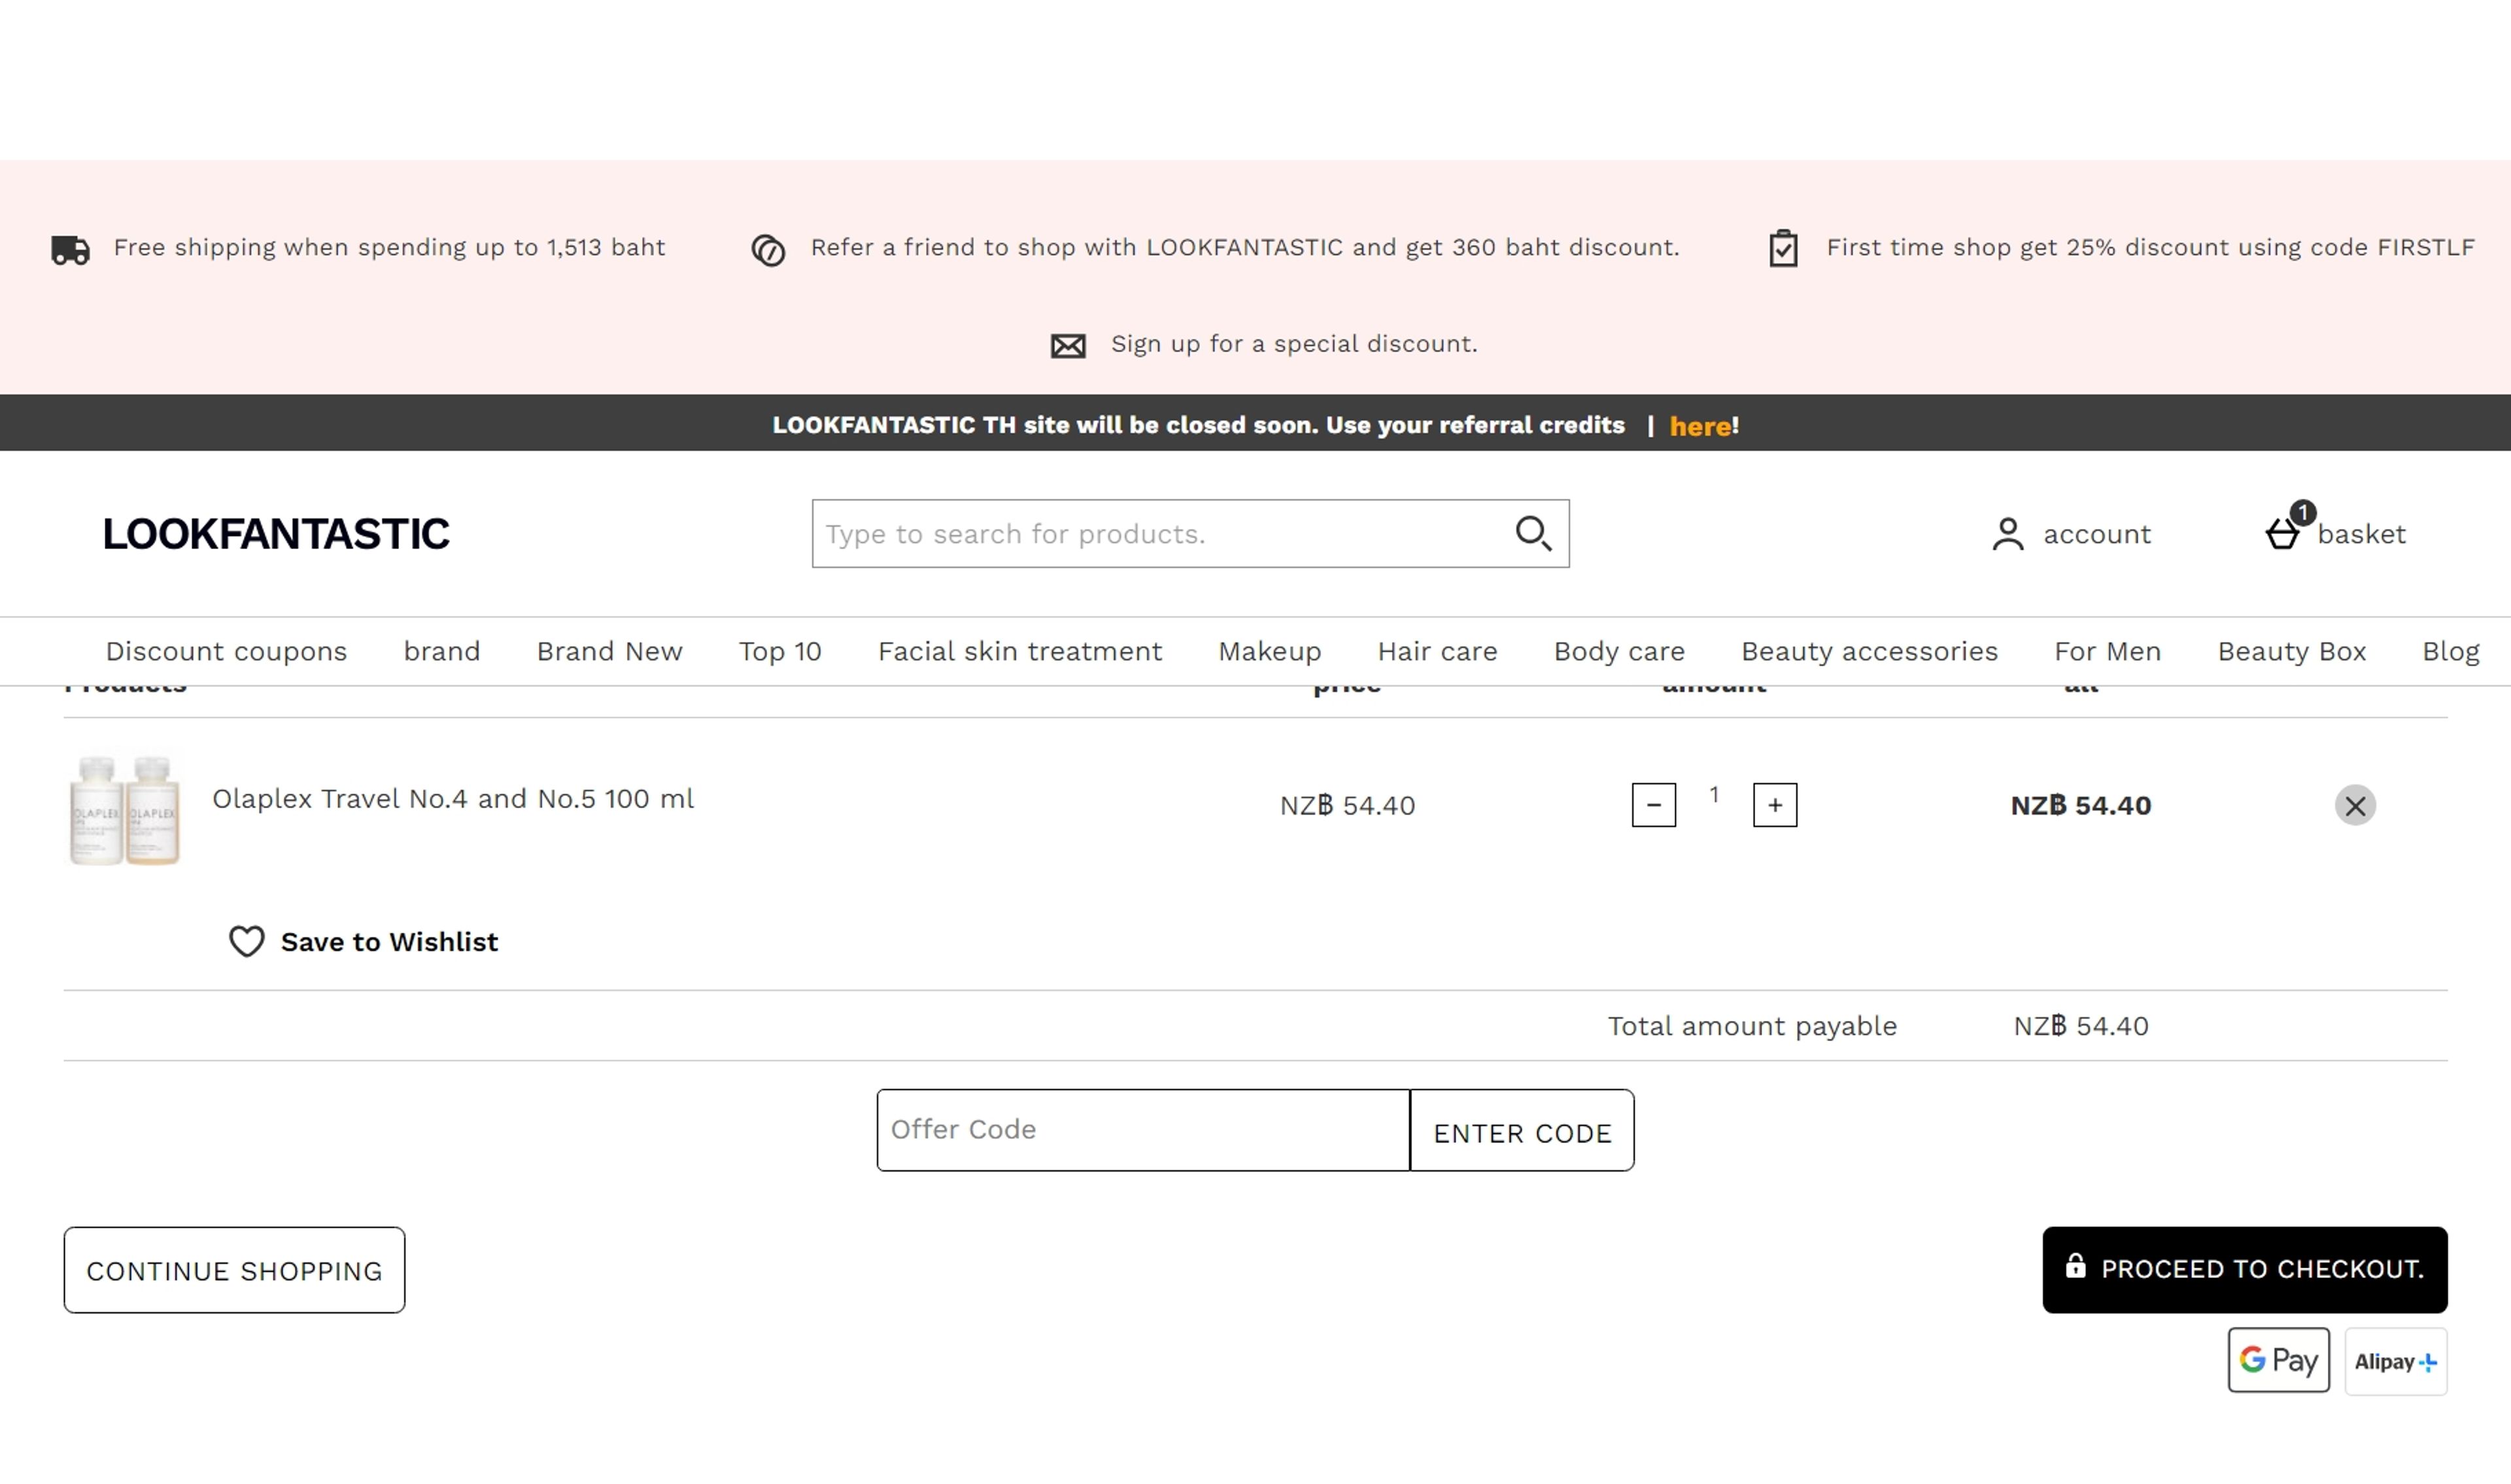Remove Olaplex item with X button
This screenshot has height=1484, width=2511.
[x=2355, y=805]
